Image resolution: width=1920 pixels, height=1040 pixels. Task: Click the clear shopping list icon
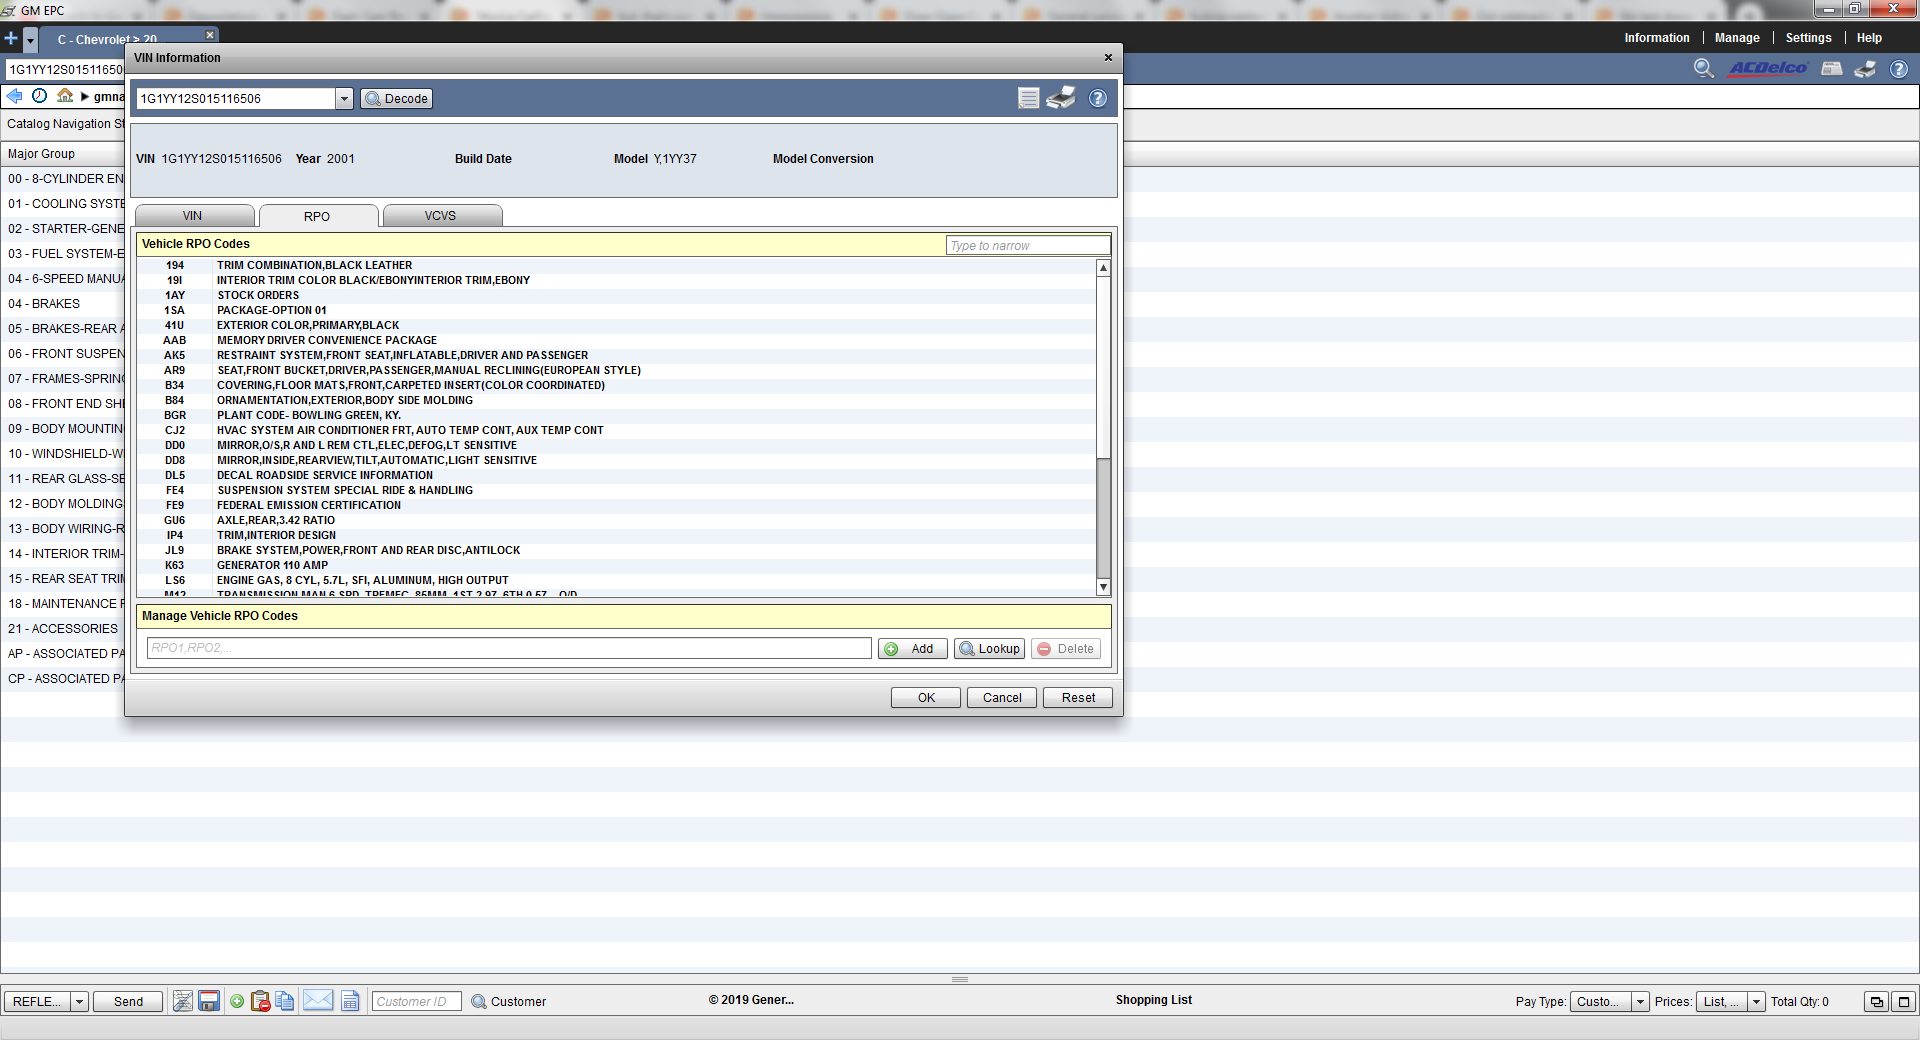tap(182, 1001)
